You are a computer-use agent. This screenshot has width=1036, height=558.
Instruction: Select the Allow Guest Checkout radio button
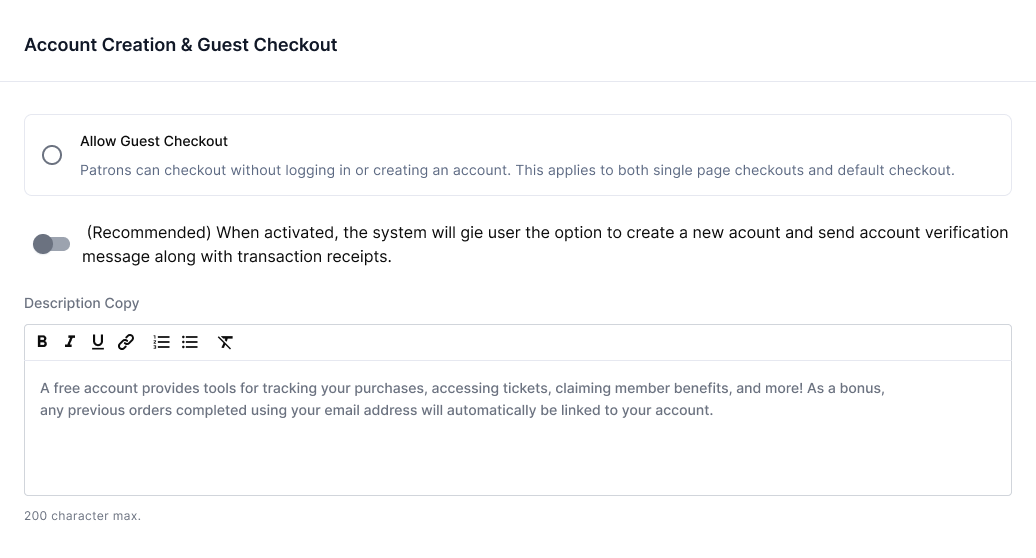(52, 155)
